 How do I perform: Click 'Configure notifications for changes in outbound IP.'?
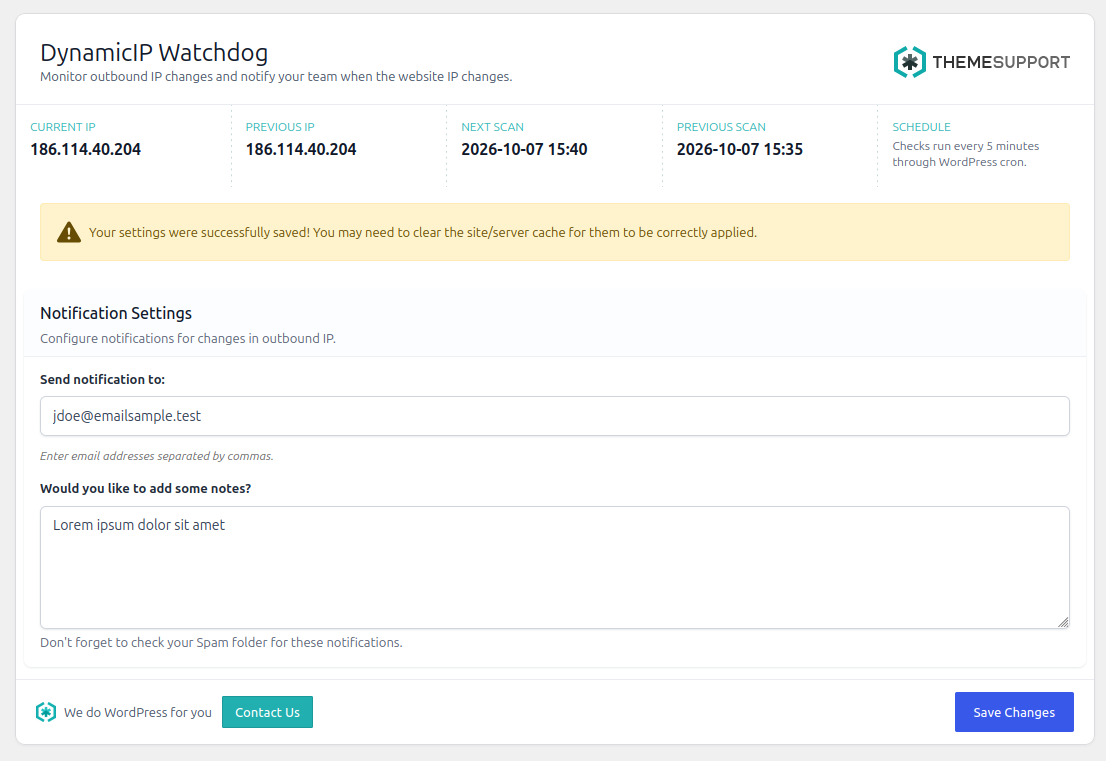[188, 339]
